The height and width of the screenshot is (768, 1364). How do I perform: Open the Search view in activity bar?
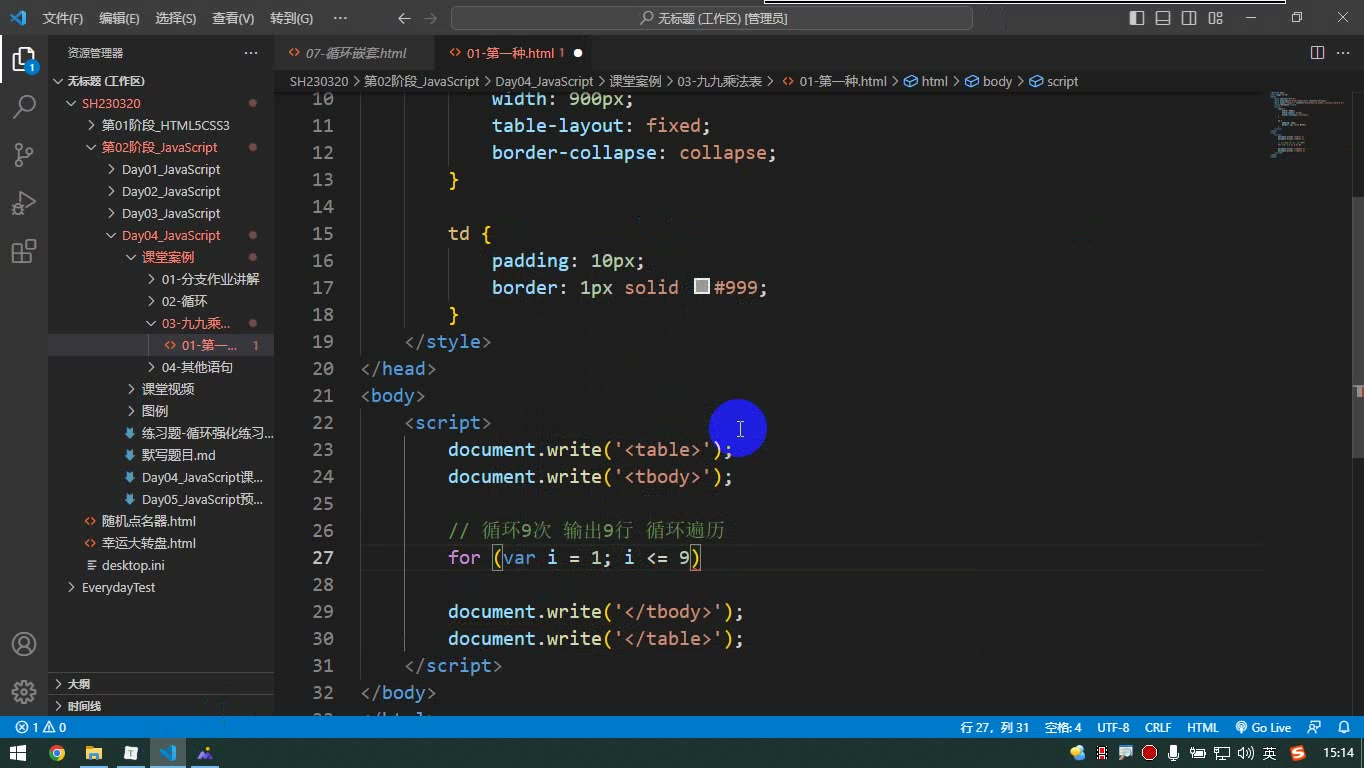(x=24, y=106)
